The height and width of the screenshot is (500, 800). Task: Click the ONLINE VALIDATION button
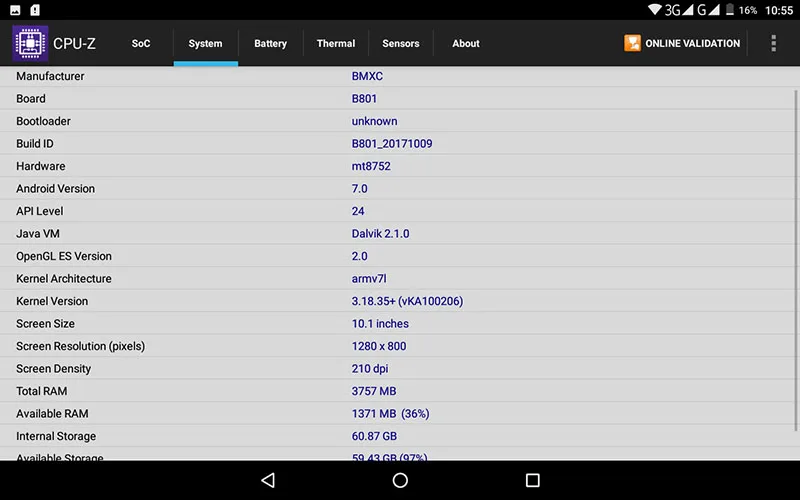point(682,43)
